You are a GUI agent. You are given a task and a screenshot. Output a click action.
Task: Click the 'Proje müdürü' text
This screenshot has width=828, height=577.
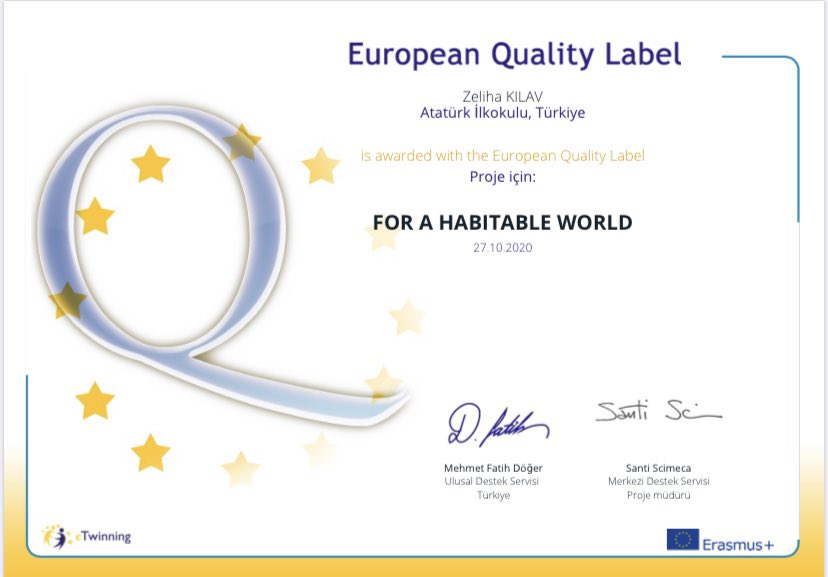point(658,495)
